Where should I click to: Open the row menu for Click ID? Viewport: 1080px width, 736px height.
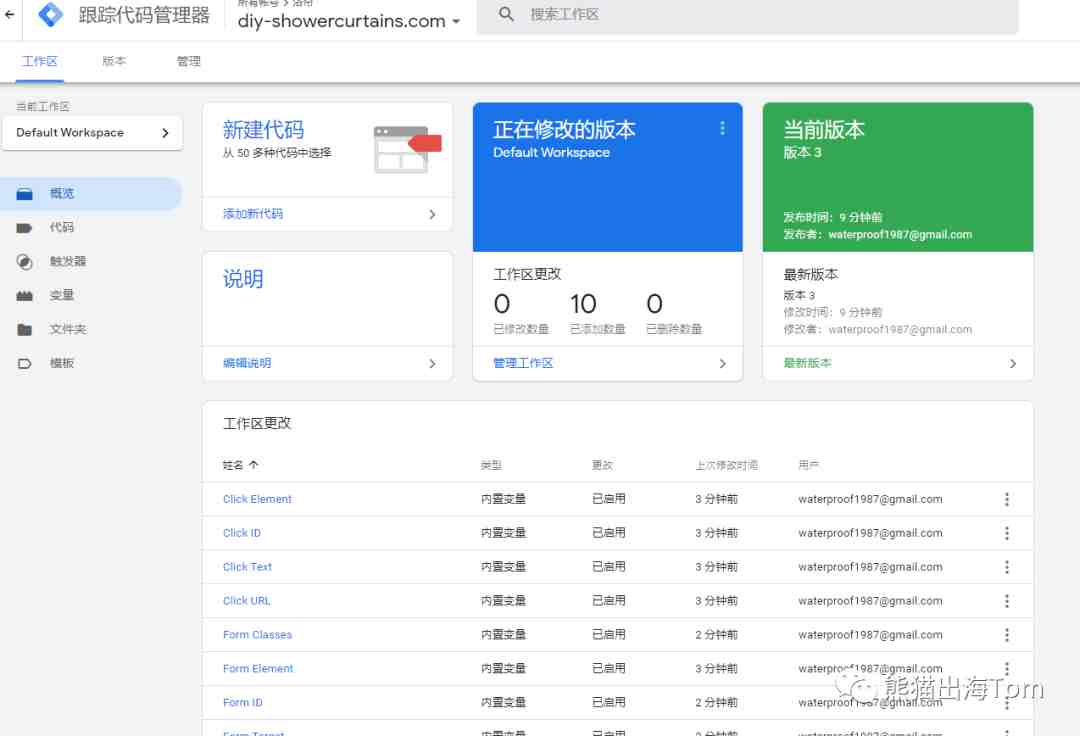[1006, 533]
